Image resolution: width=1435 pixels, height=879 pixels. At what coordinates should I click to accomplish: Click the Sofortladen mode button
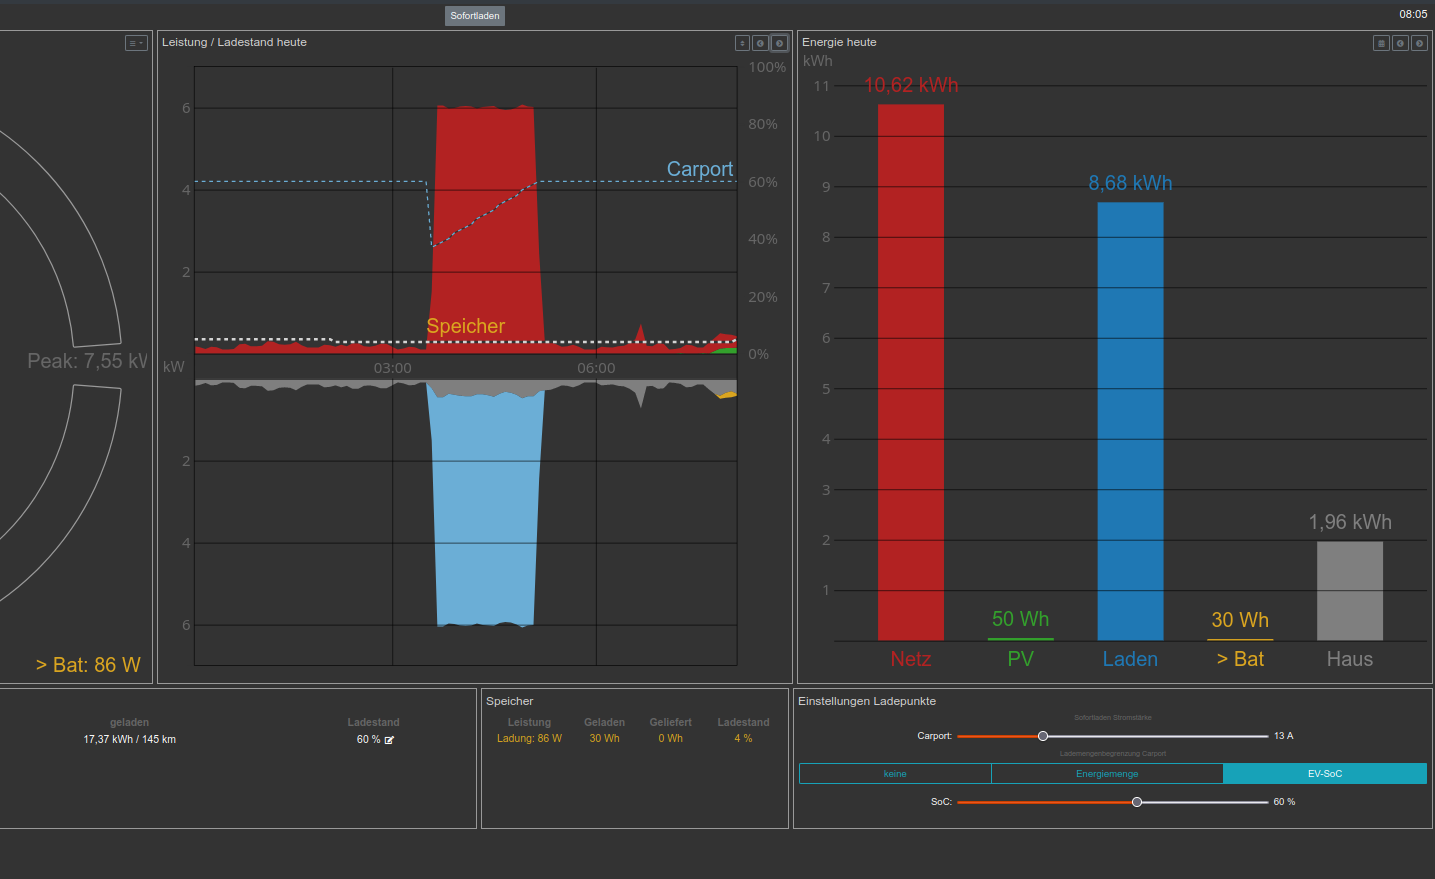point(475,16)
